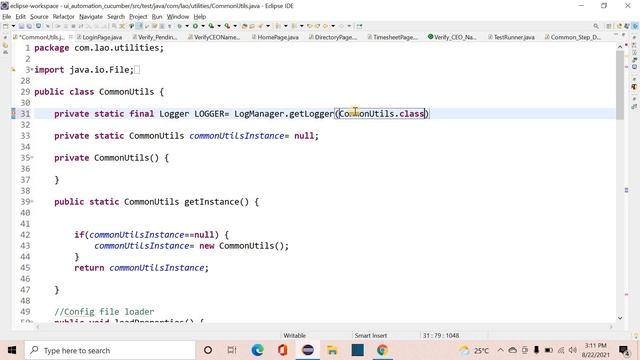Collapse the CommonUtils constructor at line 35

pos(32,157)
